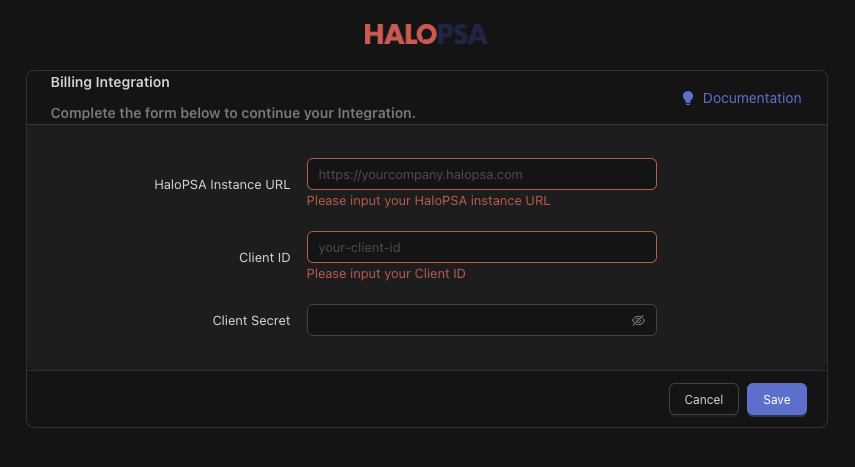Click the 'Complete the form below' subtitle
Image resolution: width=855 pixels, height=467 pixels.
click(x=232, y=113)
